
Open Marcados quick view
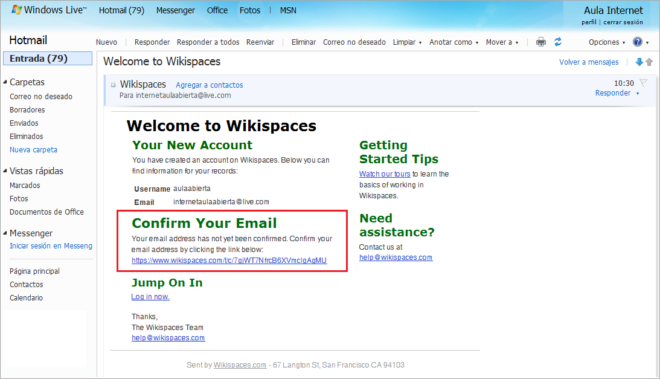(25, 185)
